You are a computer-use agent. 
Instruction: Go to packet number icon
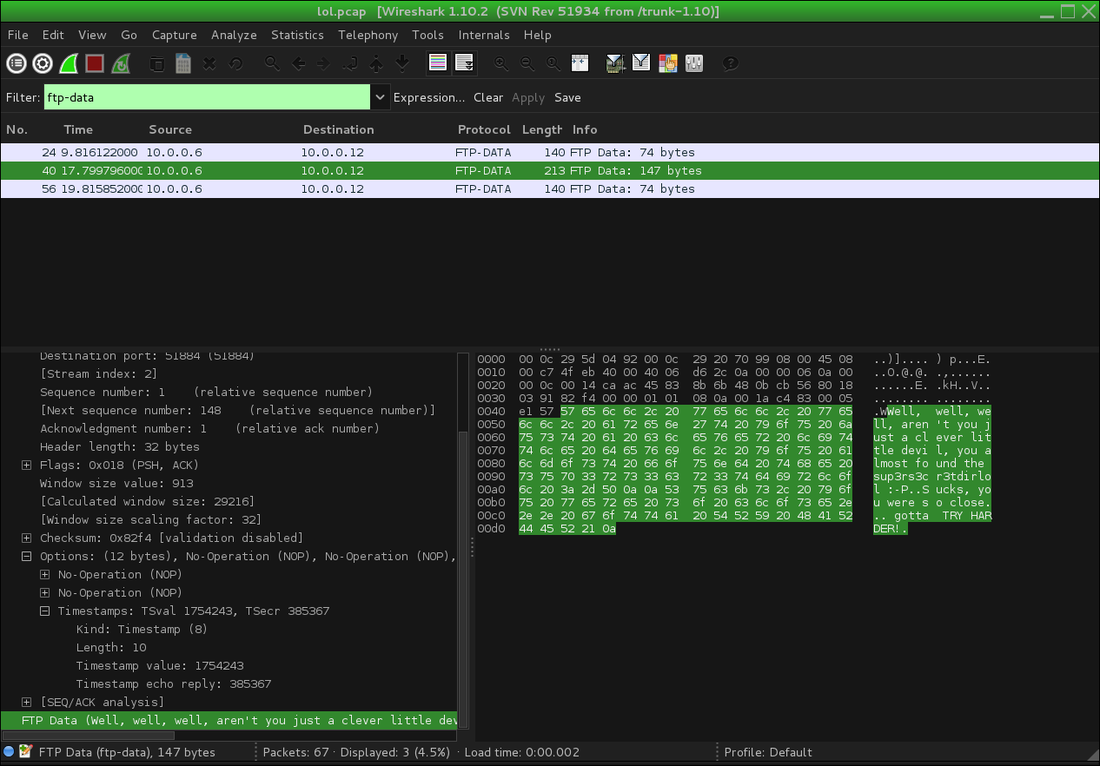pyautogui.click(x=349, y=64)
